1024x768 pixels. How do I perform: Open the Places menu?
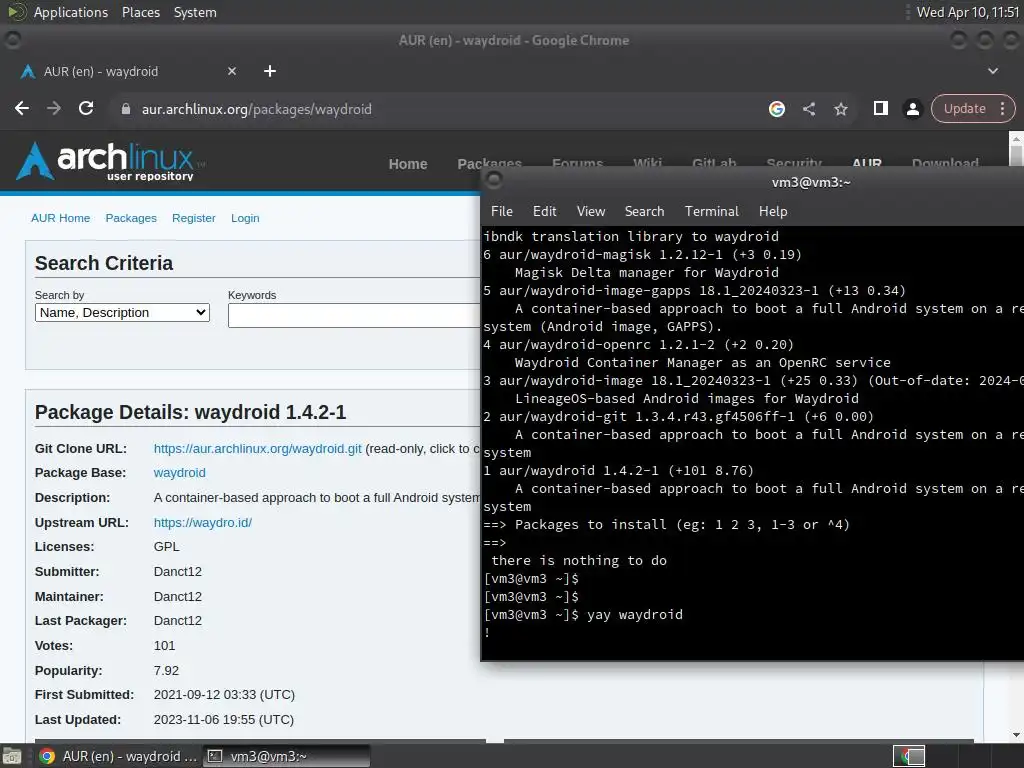coord(141,12)
